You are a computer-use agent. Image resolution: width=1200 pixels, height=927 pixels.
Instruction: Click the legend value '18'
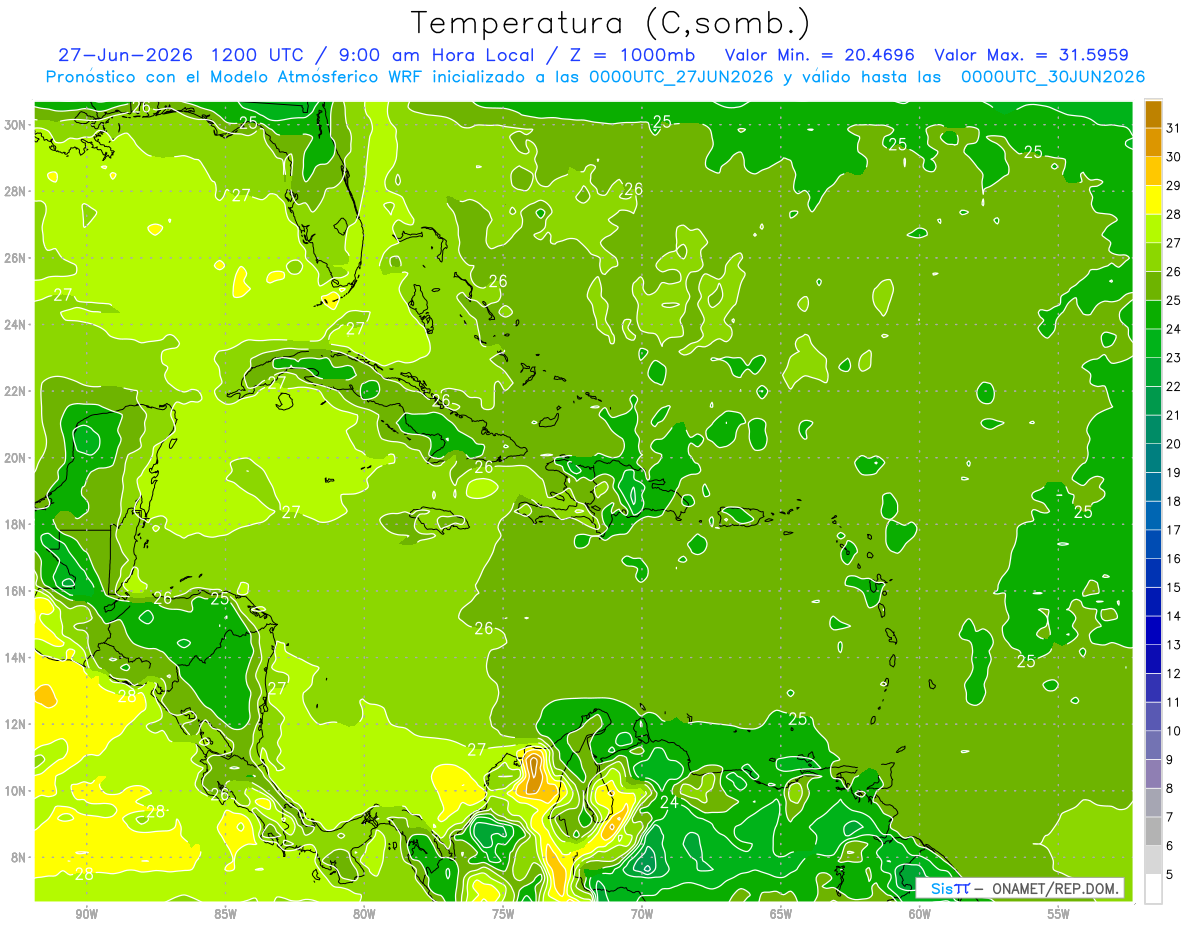[1174, 501]
